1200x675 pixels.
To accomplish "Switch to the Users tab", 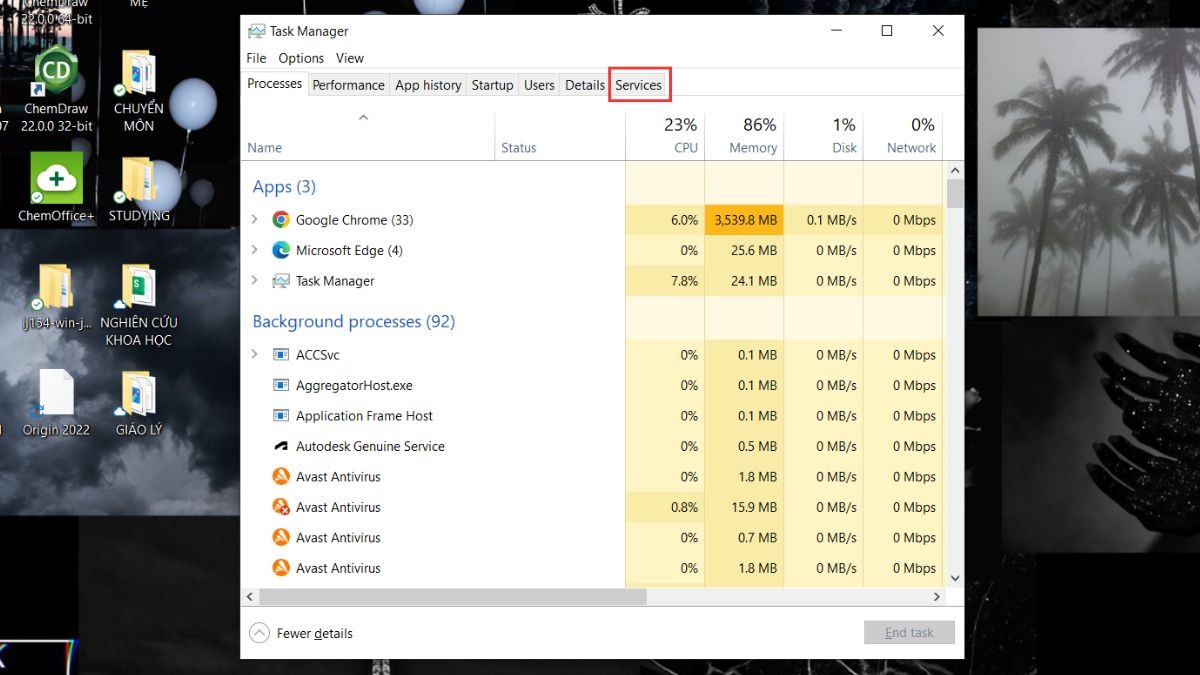I will (539, 85).
